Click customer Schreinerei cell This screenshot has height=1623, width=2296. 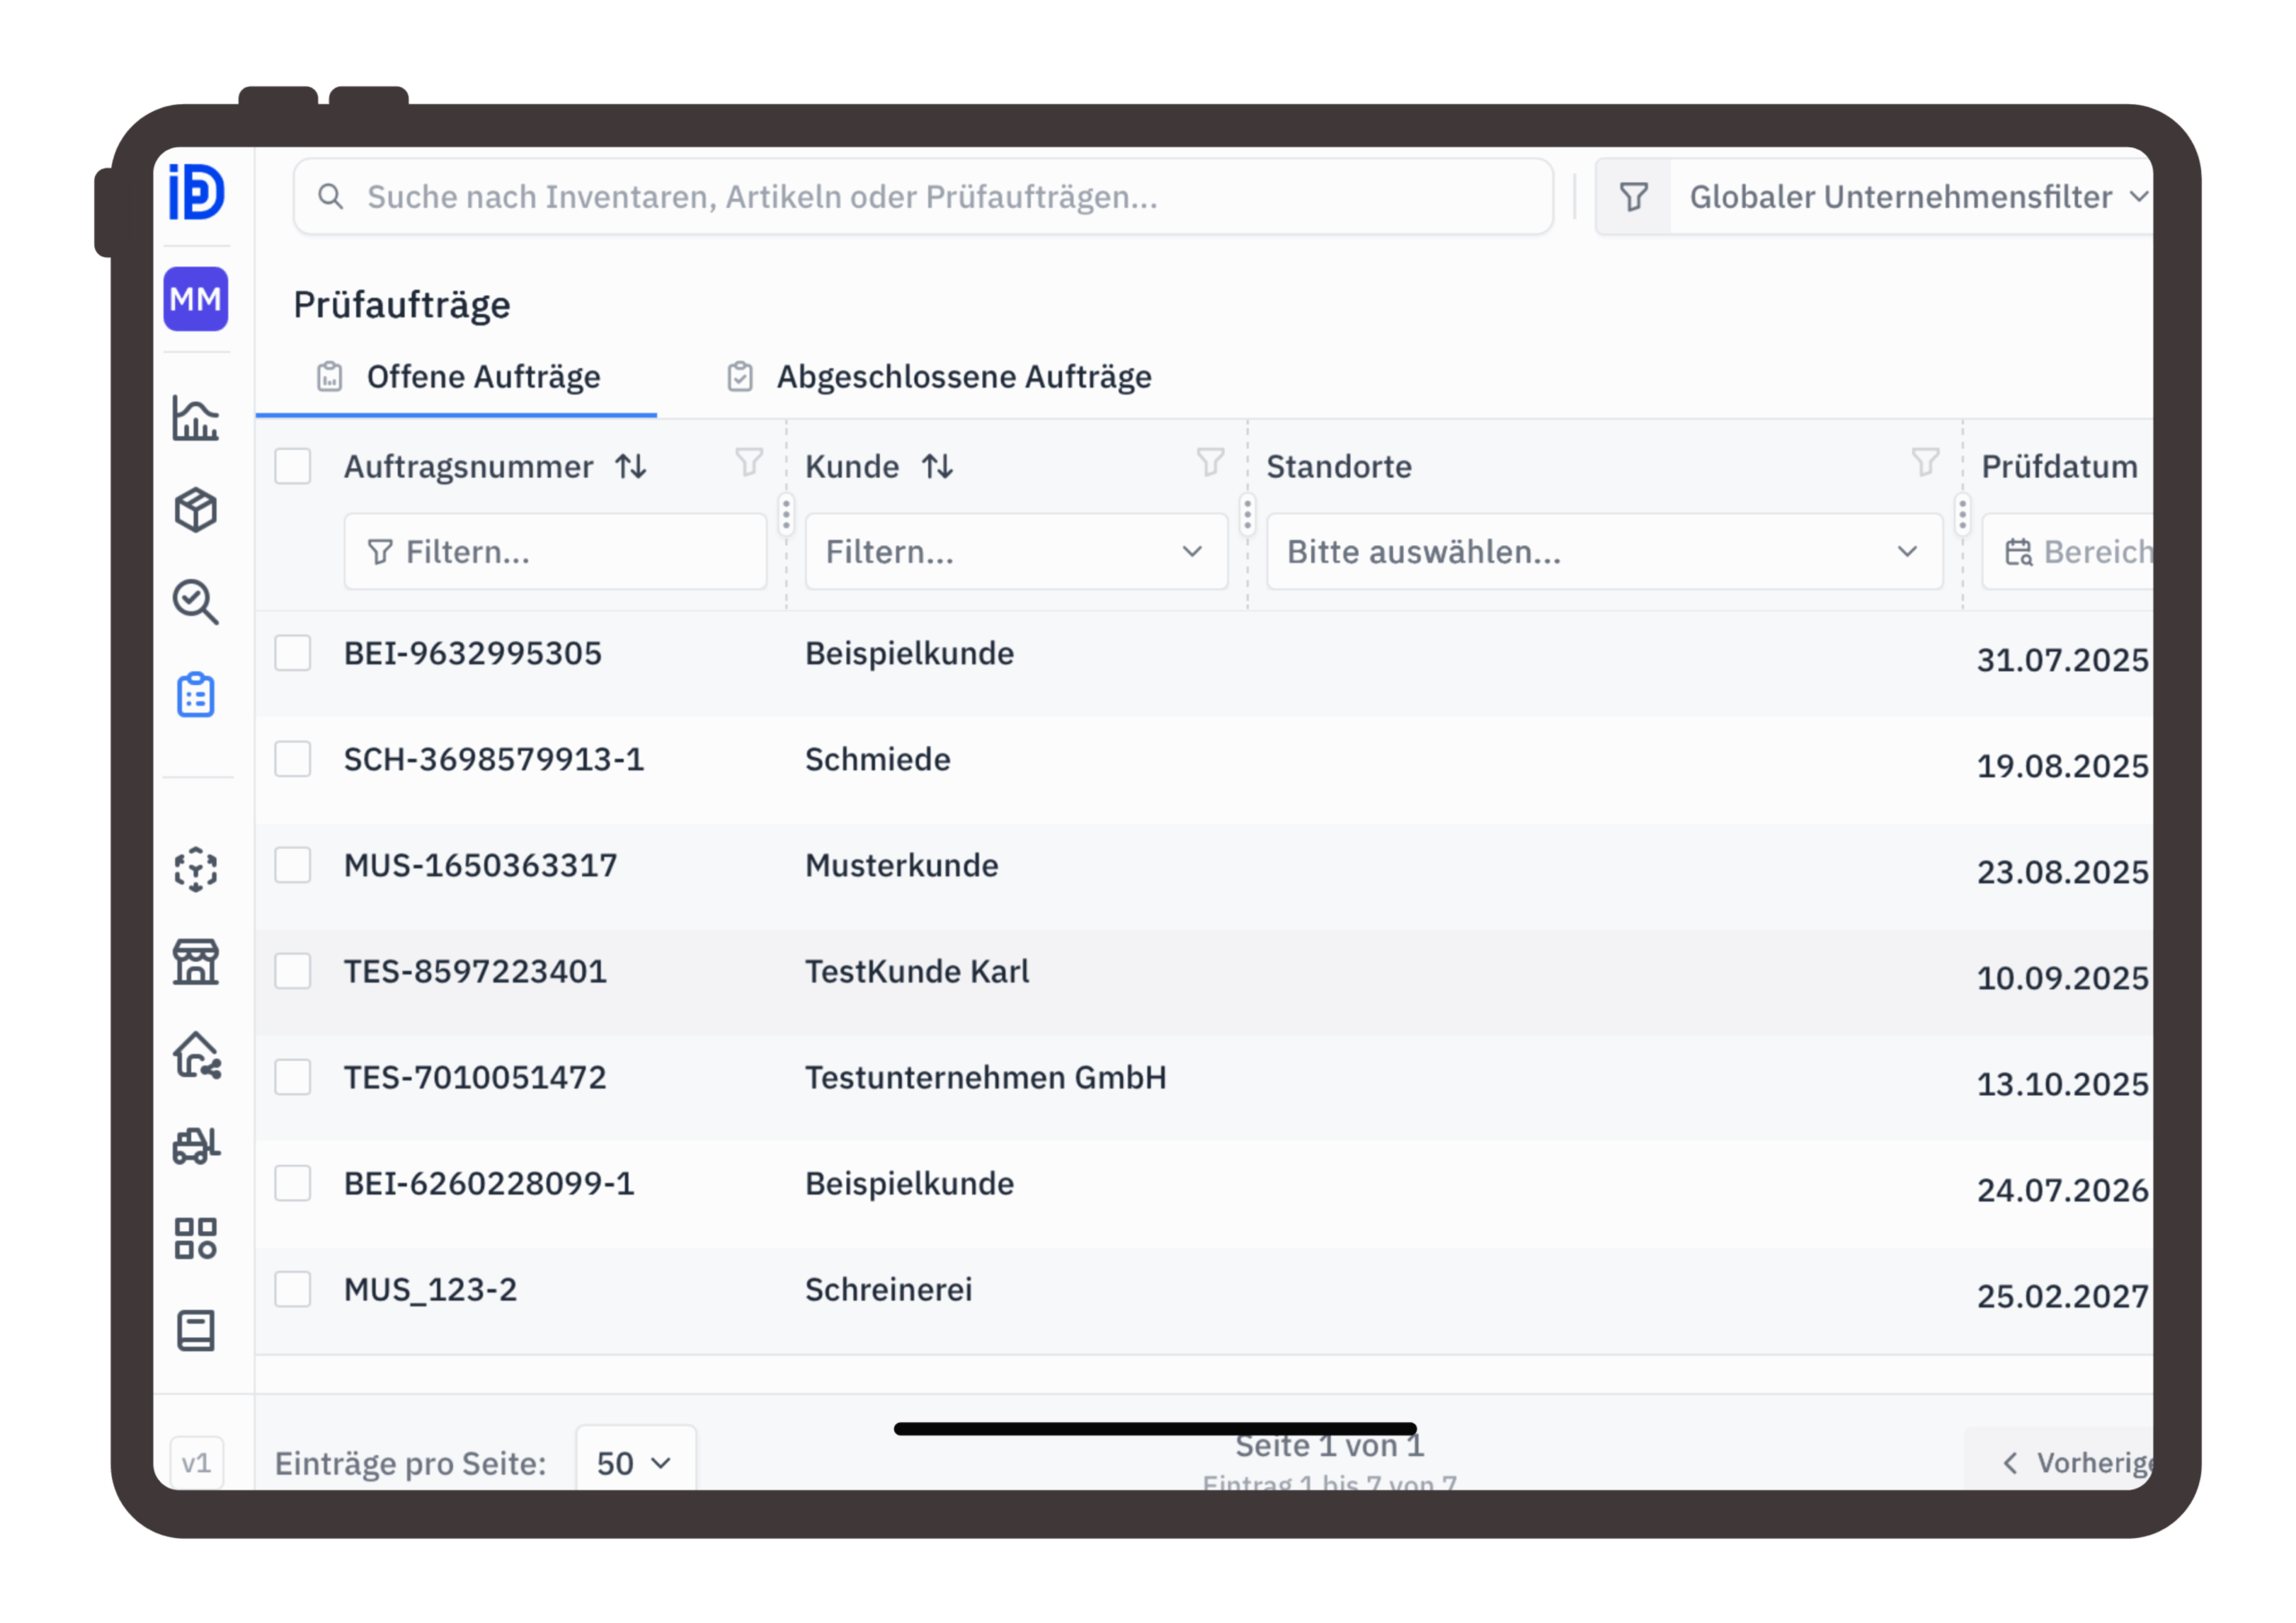point(889,1289)
